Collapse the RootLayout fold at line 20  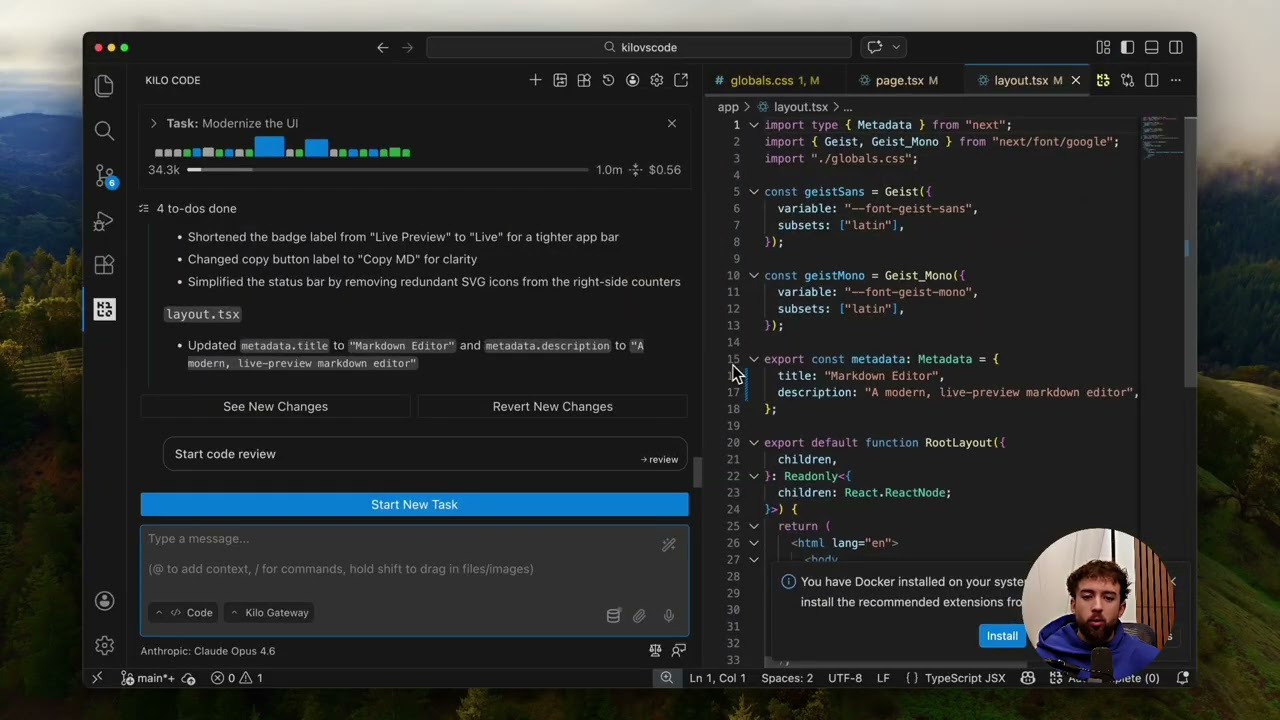click(754, 442)
